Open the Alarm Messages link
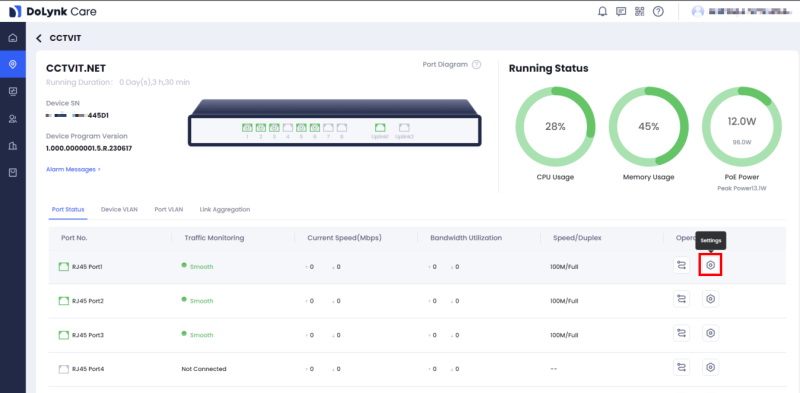 [73, 169]
